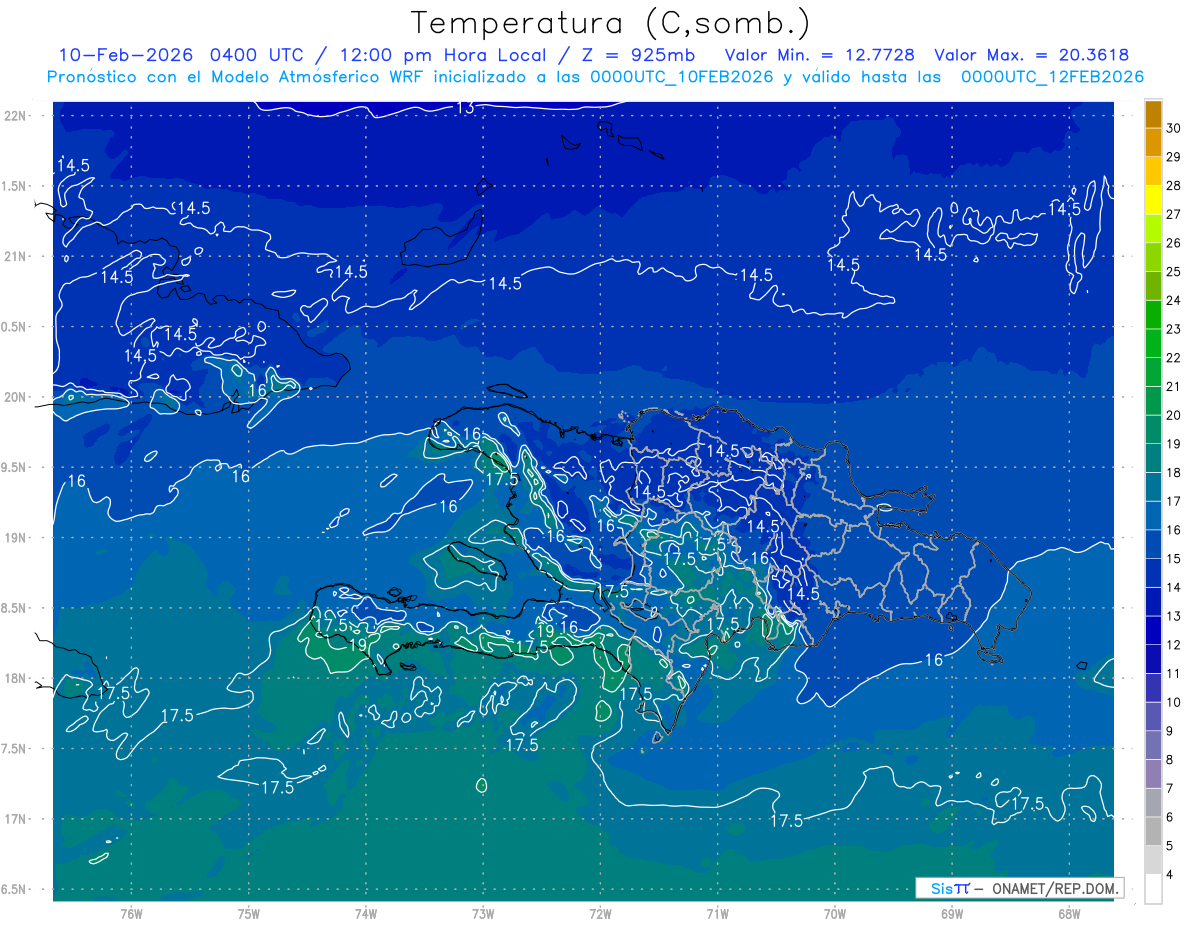Click the '18N' latitude label
This screenshot has width=1200, height=927.
point(17,678)
